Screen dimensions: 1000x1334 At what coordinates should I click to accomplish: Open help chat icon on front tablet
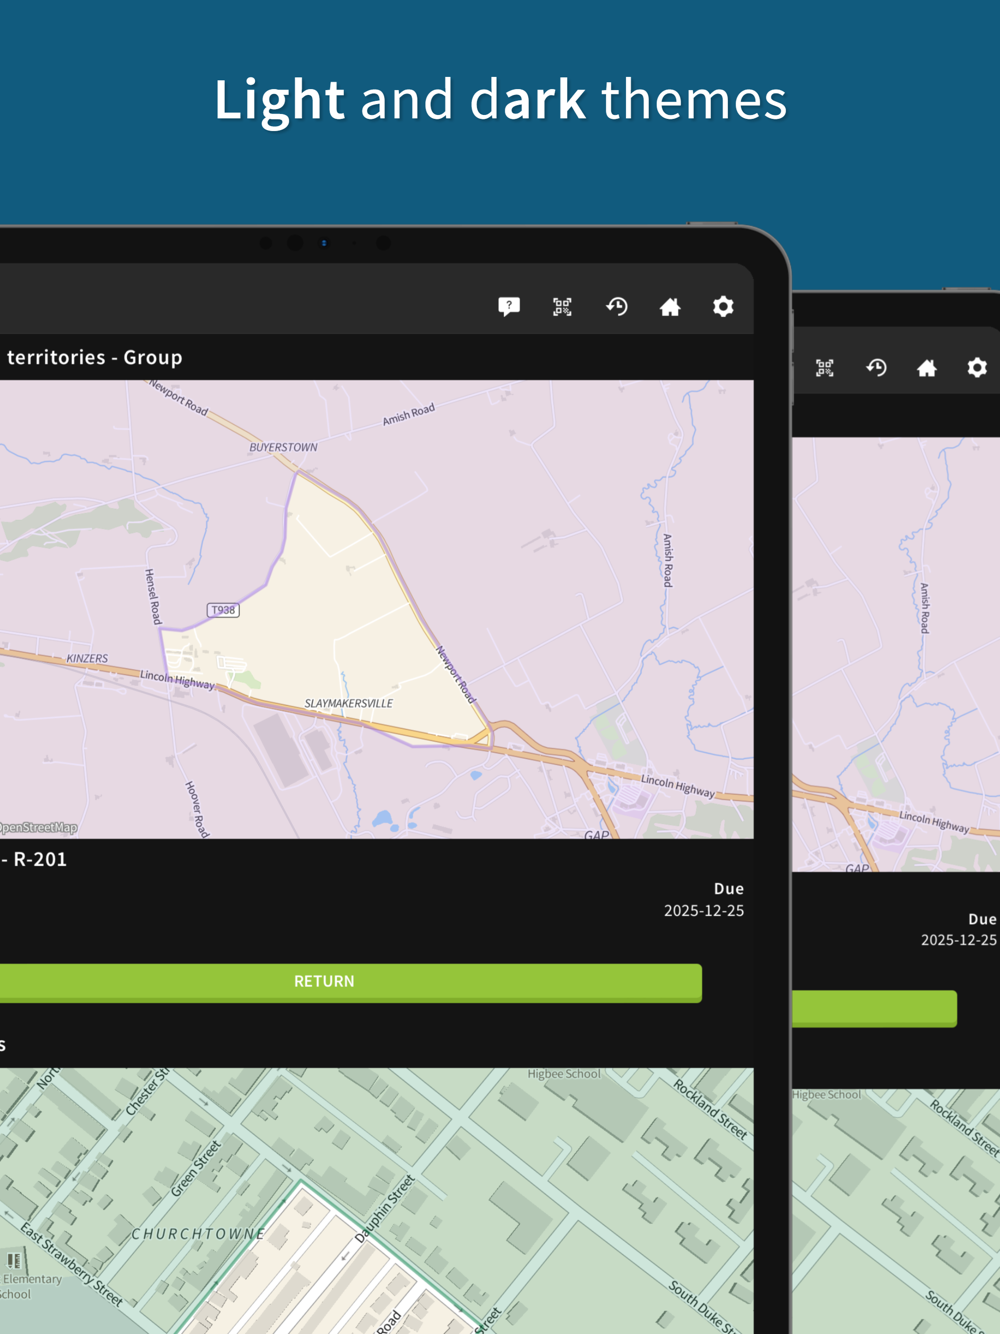pyautogui.click(x=509, y=307)
